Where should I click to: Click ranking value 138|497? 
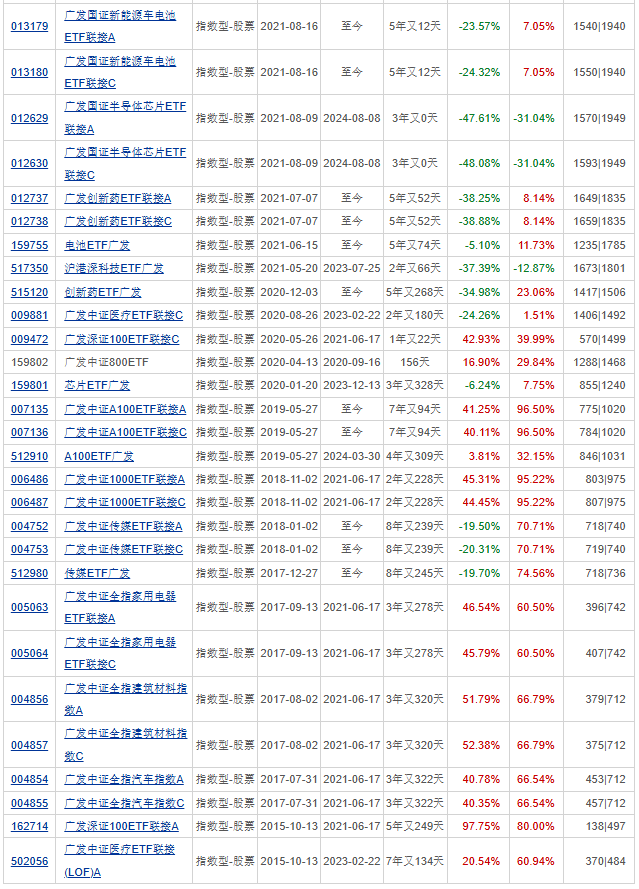[x=606, y=827]
